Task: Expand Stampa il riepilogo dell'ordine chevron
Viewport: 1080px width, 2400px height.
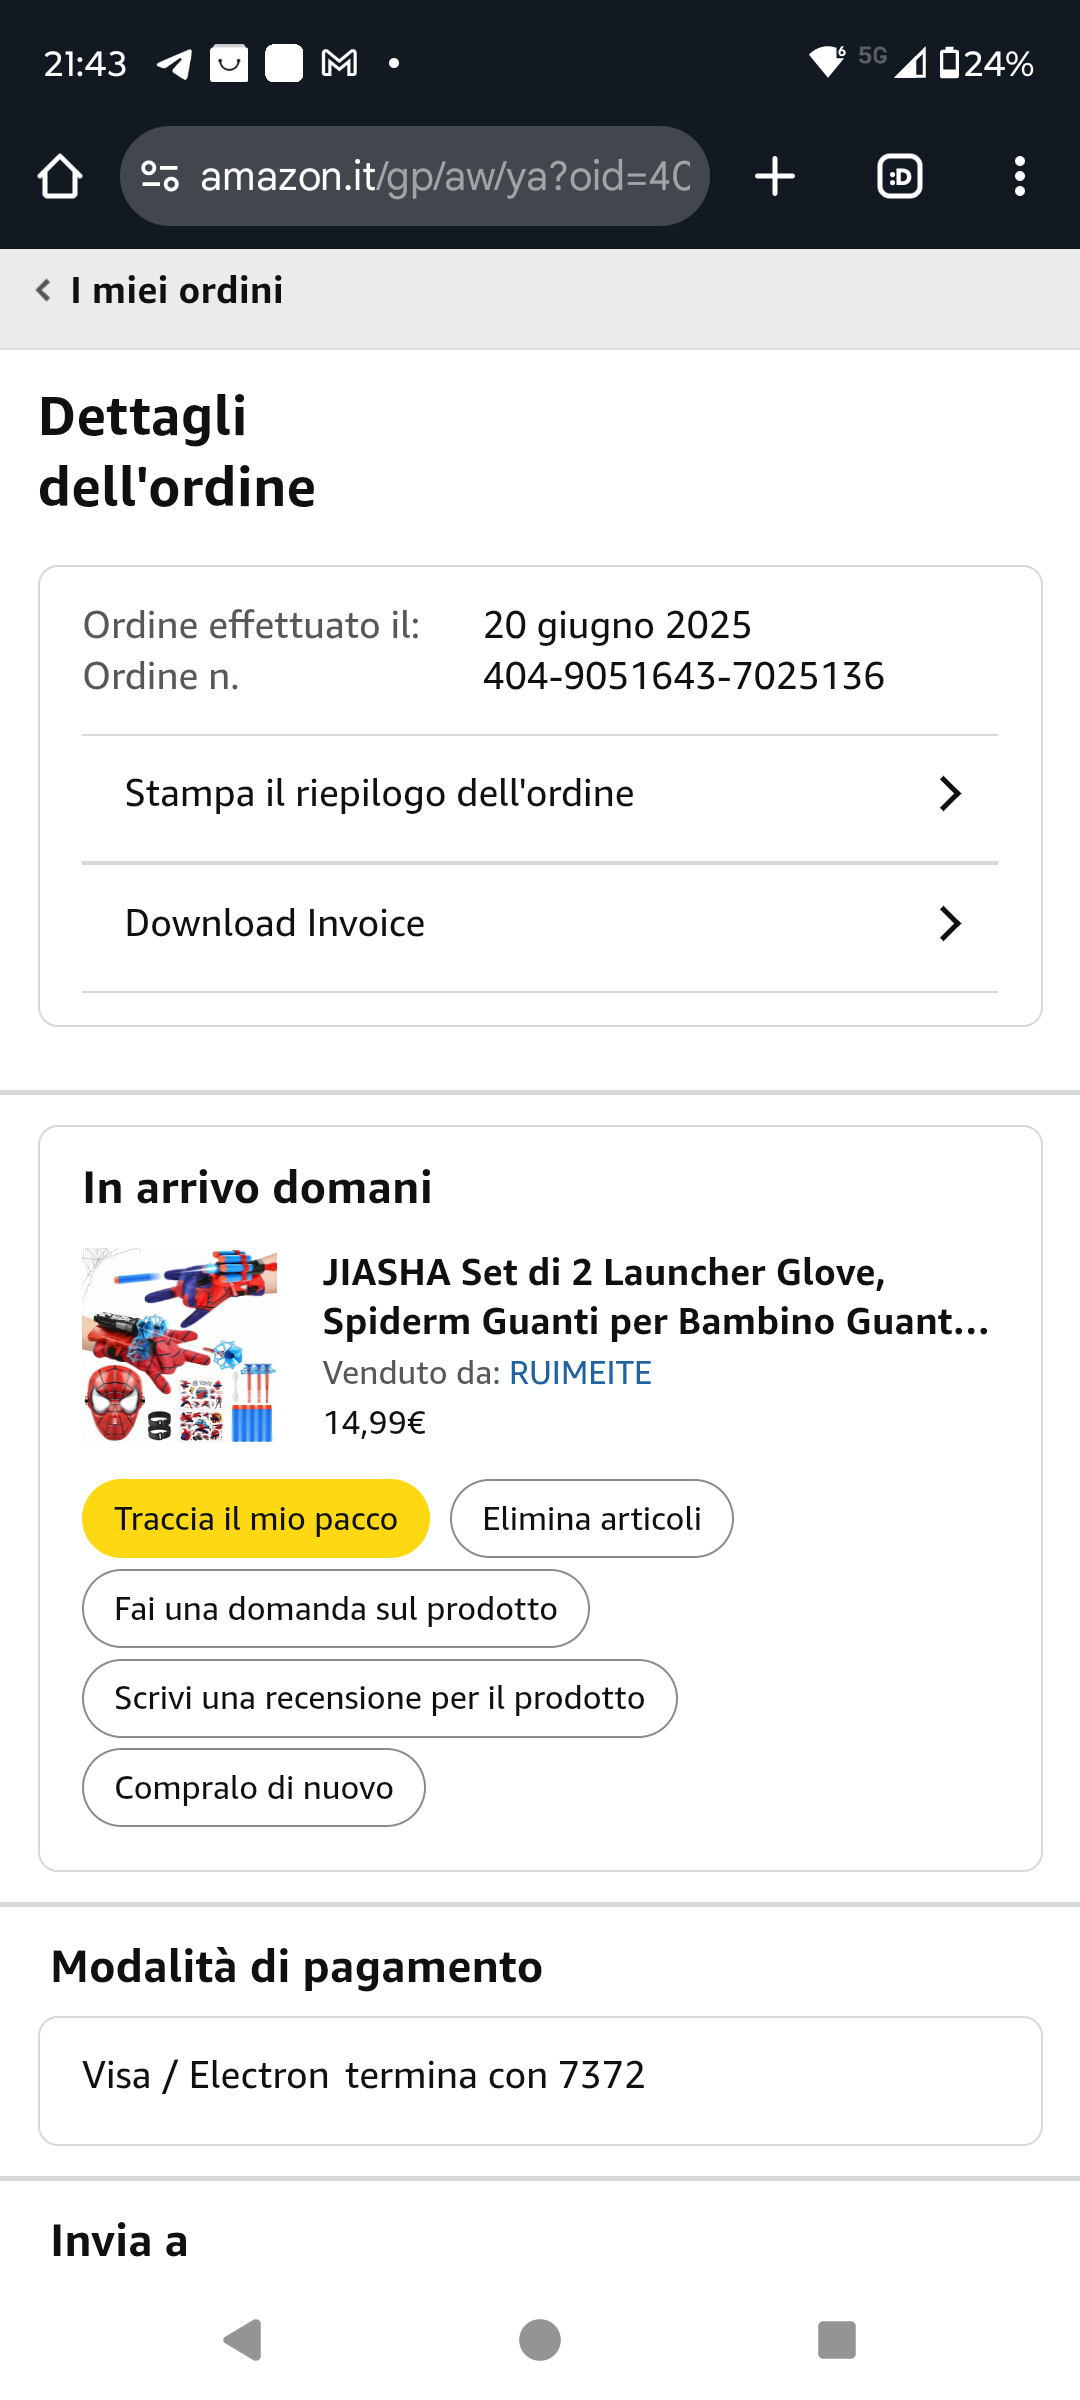Action: pyautogui.click(x=950, y=794)
